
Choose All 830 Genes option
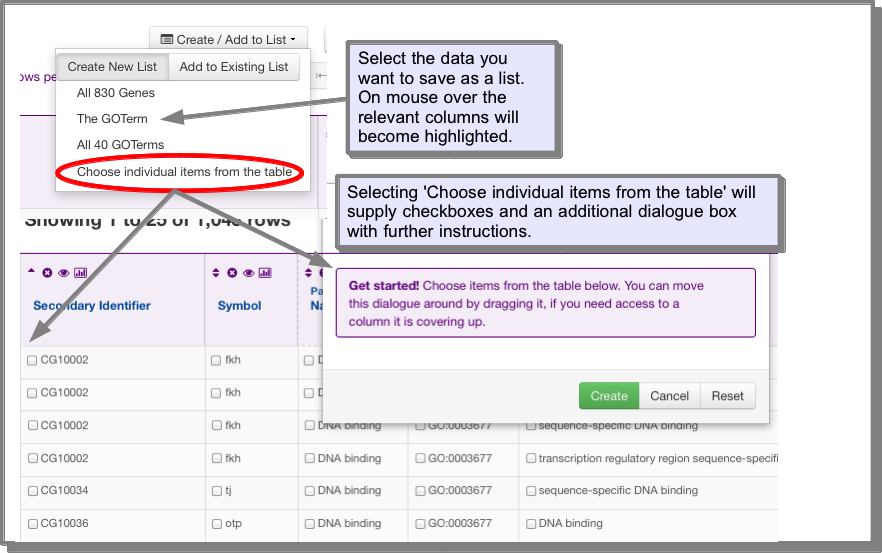click(x=116, y=93)
